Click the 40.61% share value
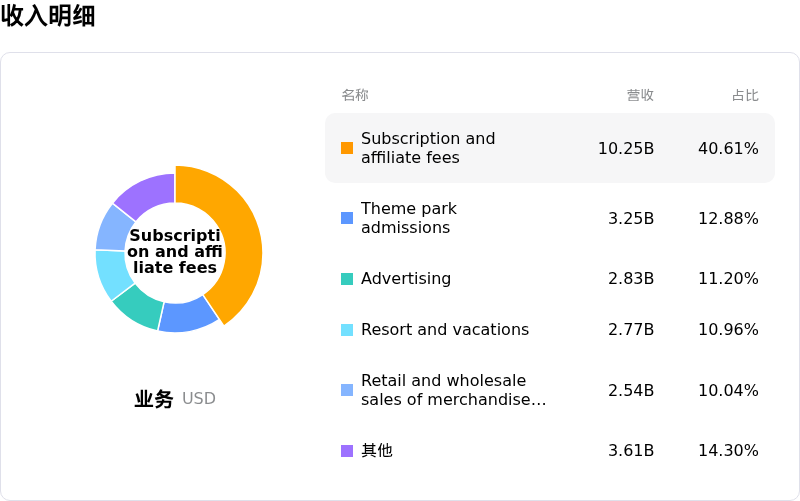The height and width of the screenshot is (501, 800). click(x=728, y=148)
